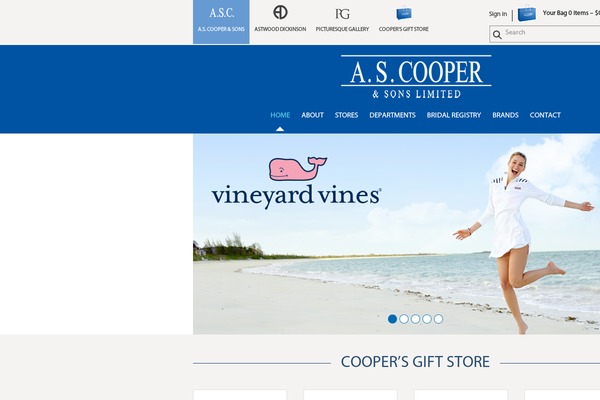
Task: Click the pink whale Vineyard Vines logo
Action: pos(298,169)
